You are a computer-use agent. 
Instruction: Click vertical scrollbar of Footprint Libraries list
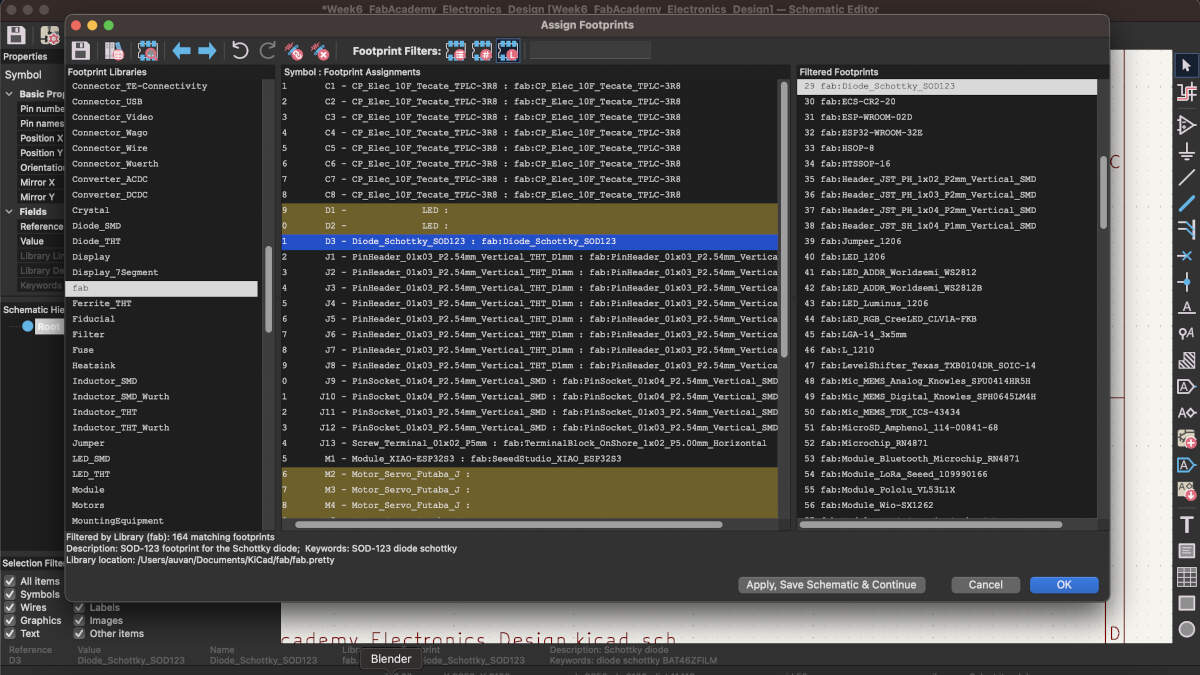[x=268, y=290]
